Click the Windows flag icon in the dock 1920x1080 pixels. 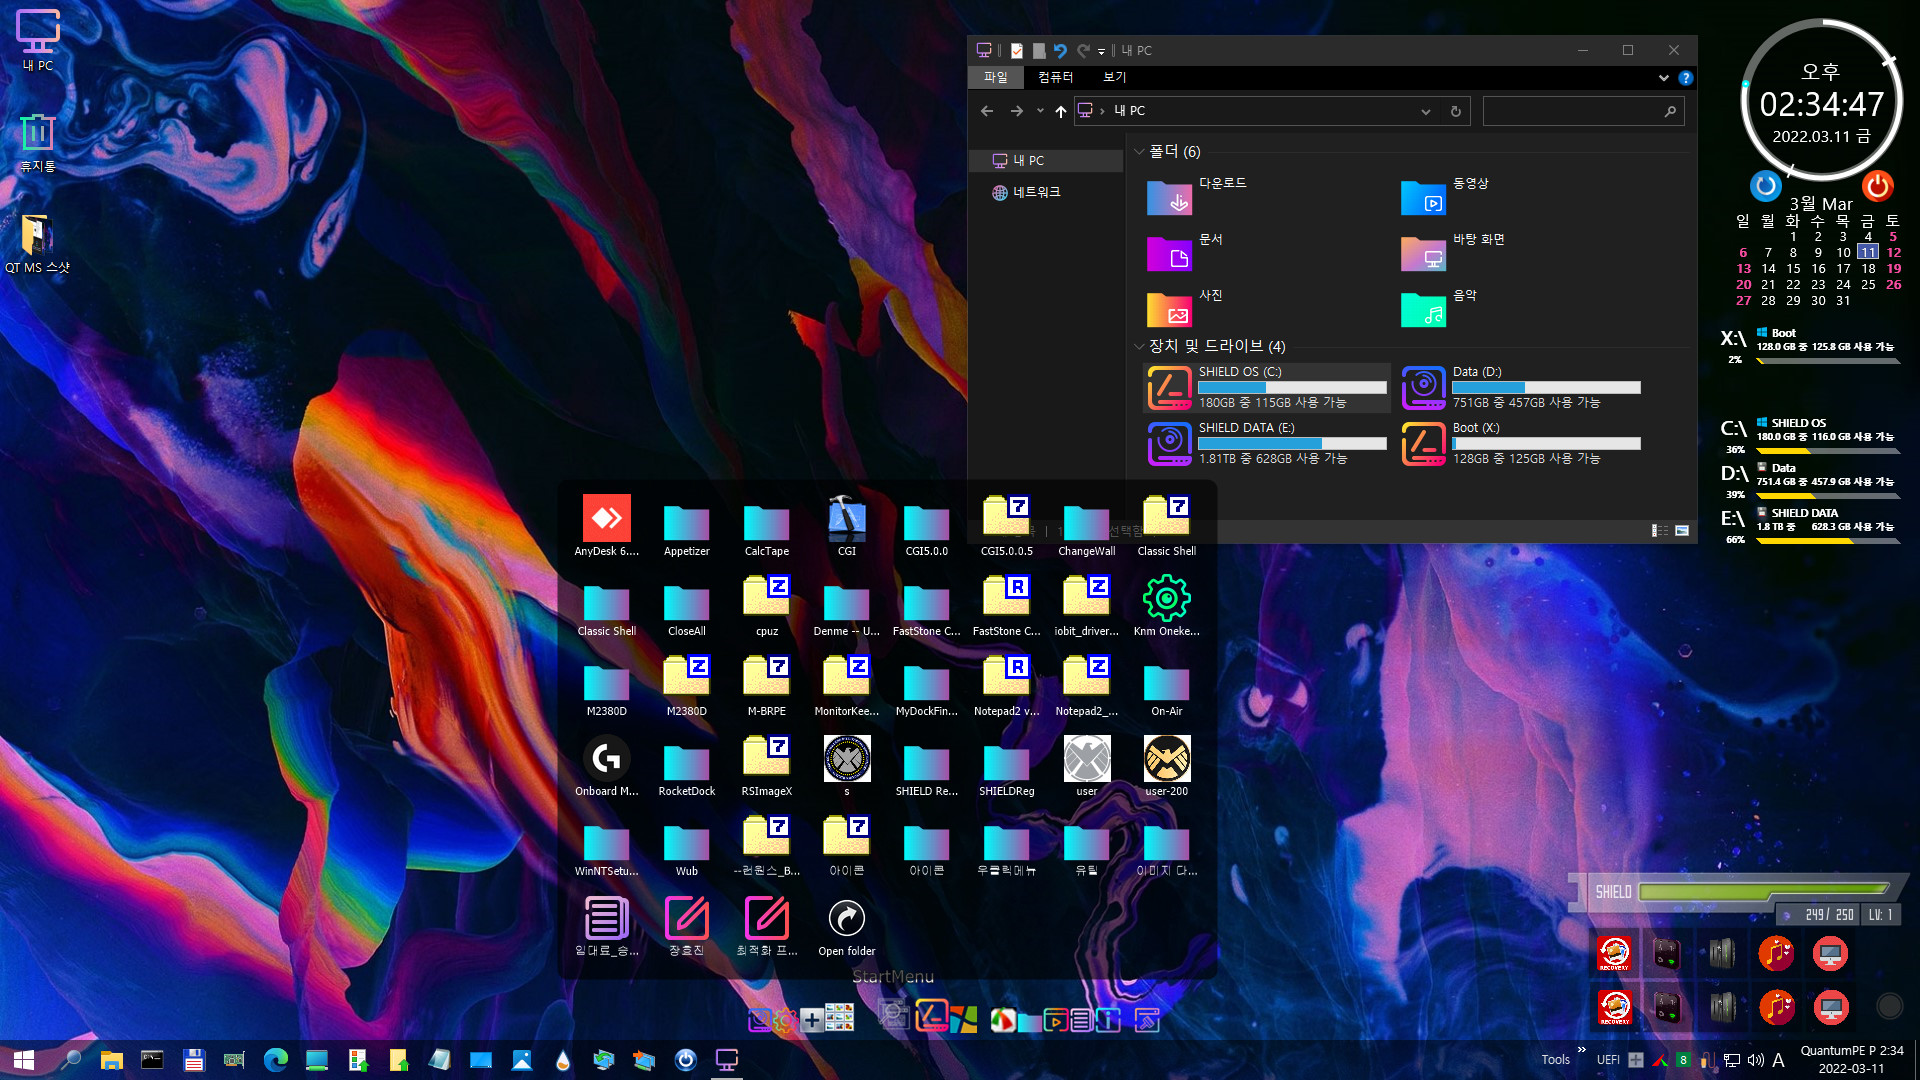[x=963, y=1019]
